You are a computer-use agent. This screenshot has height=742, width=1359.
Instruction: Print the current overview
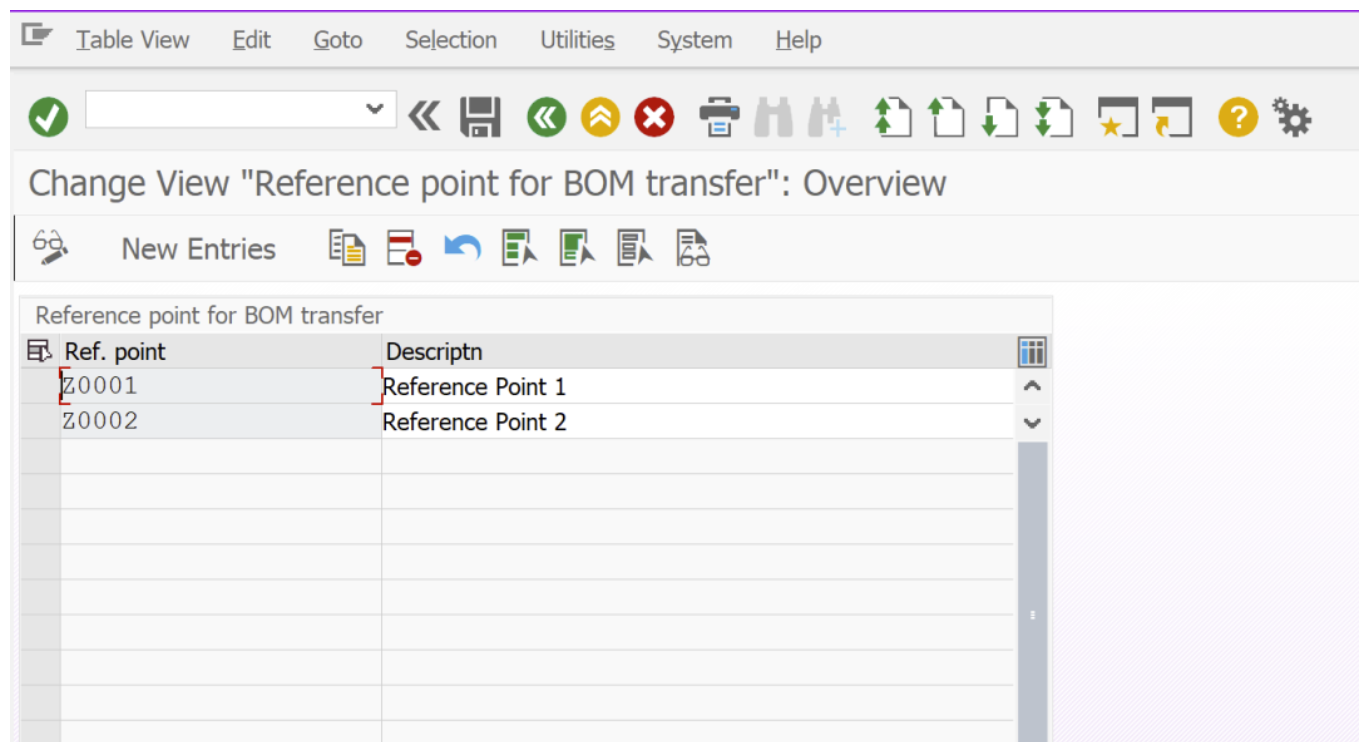[x=720, y=116]
